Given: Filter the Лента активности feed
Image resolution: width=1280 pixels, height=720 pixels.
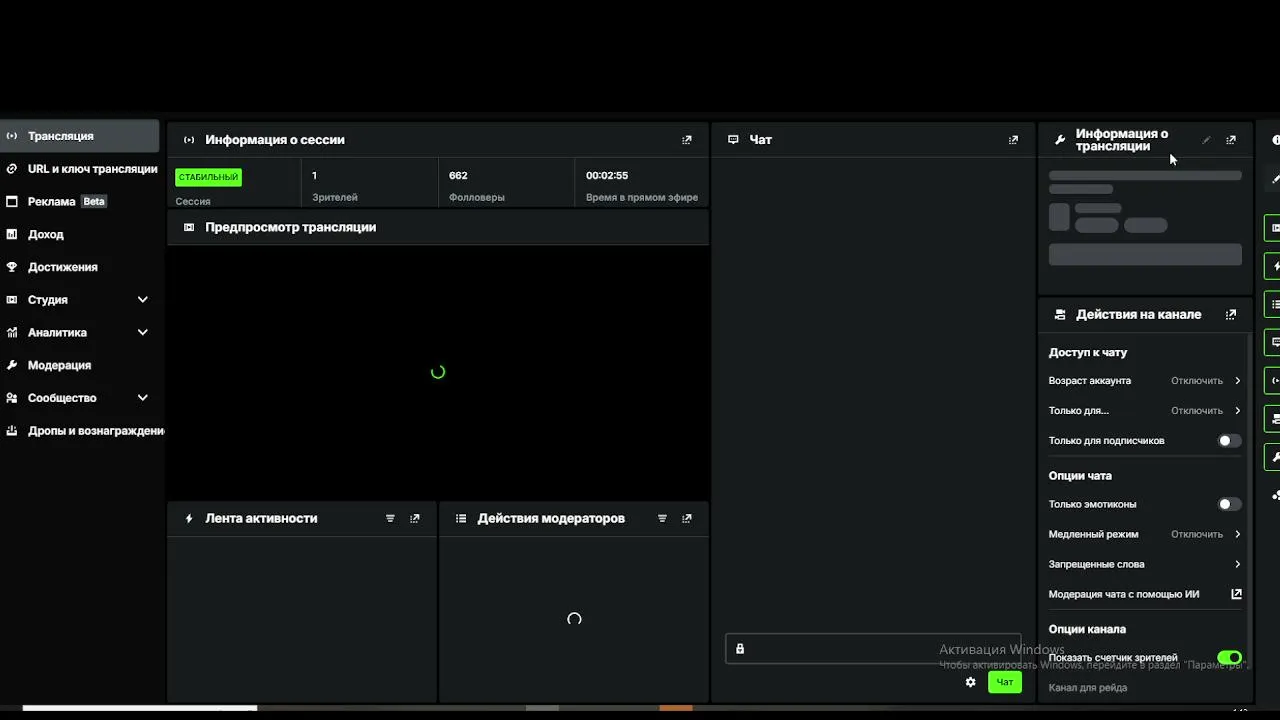Looking at the screenshot, I should point(390,518).
